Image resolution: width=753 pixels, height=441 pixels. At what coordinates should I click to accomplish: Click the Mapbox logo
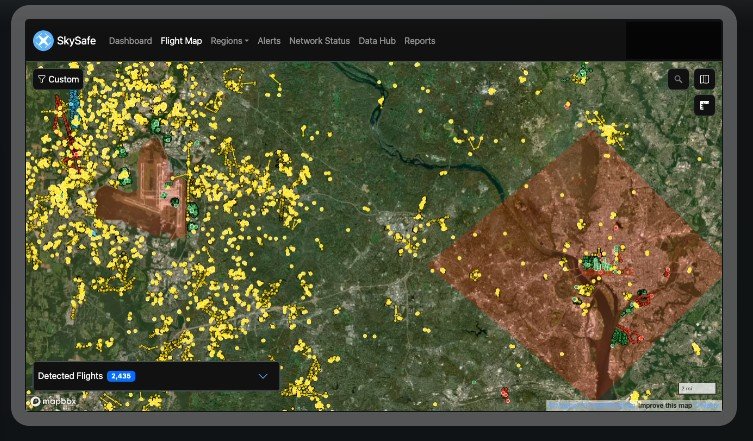click(53, 401)
